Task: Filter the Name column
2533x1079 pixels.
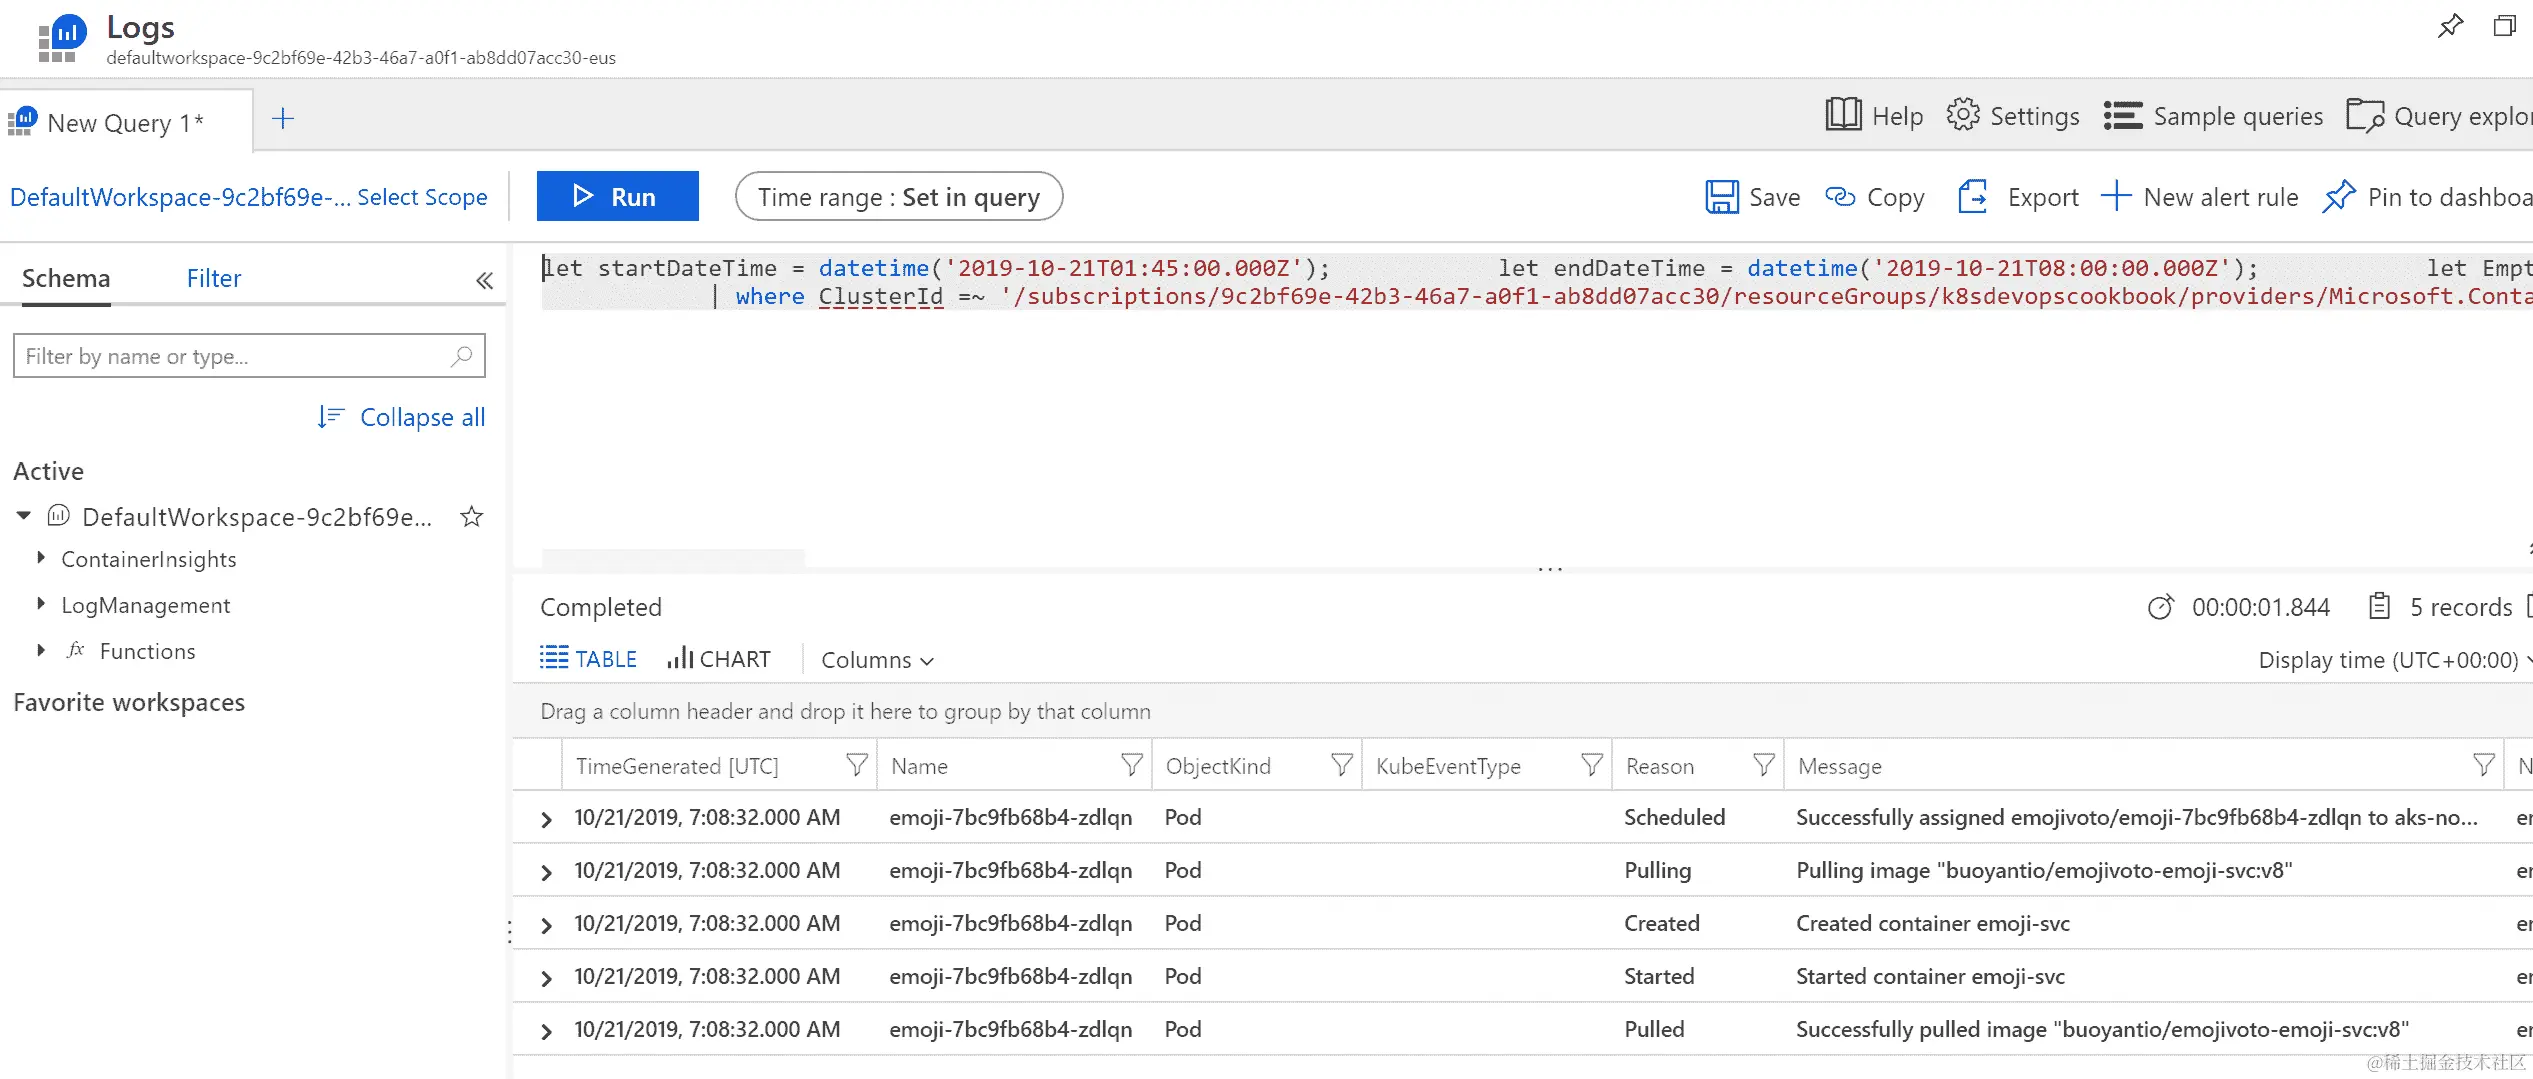Action: (1132, 766)
